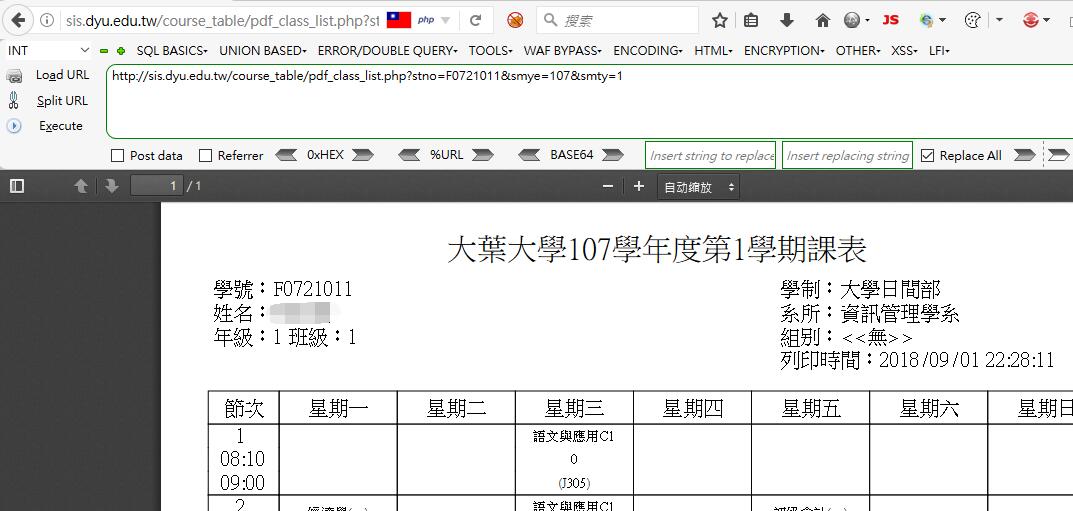
Task: Enable the Referrer checkbox
Action: point(205,156)
